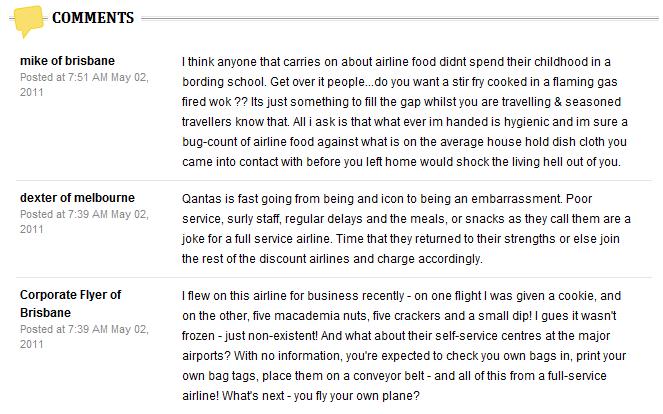Open dexter of melbourne's author name

(x=77, y=197)
